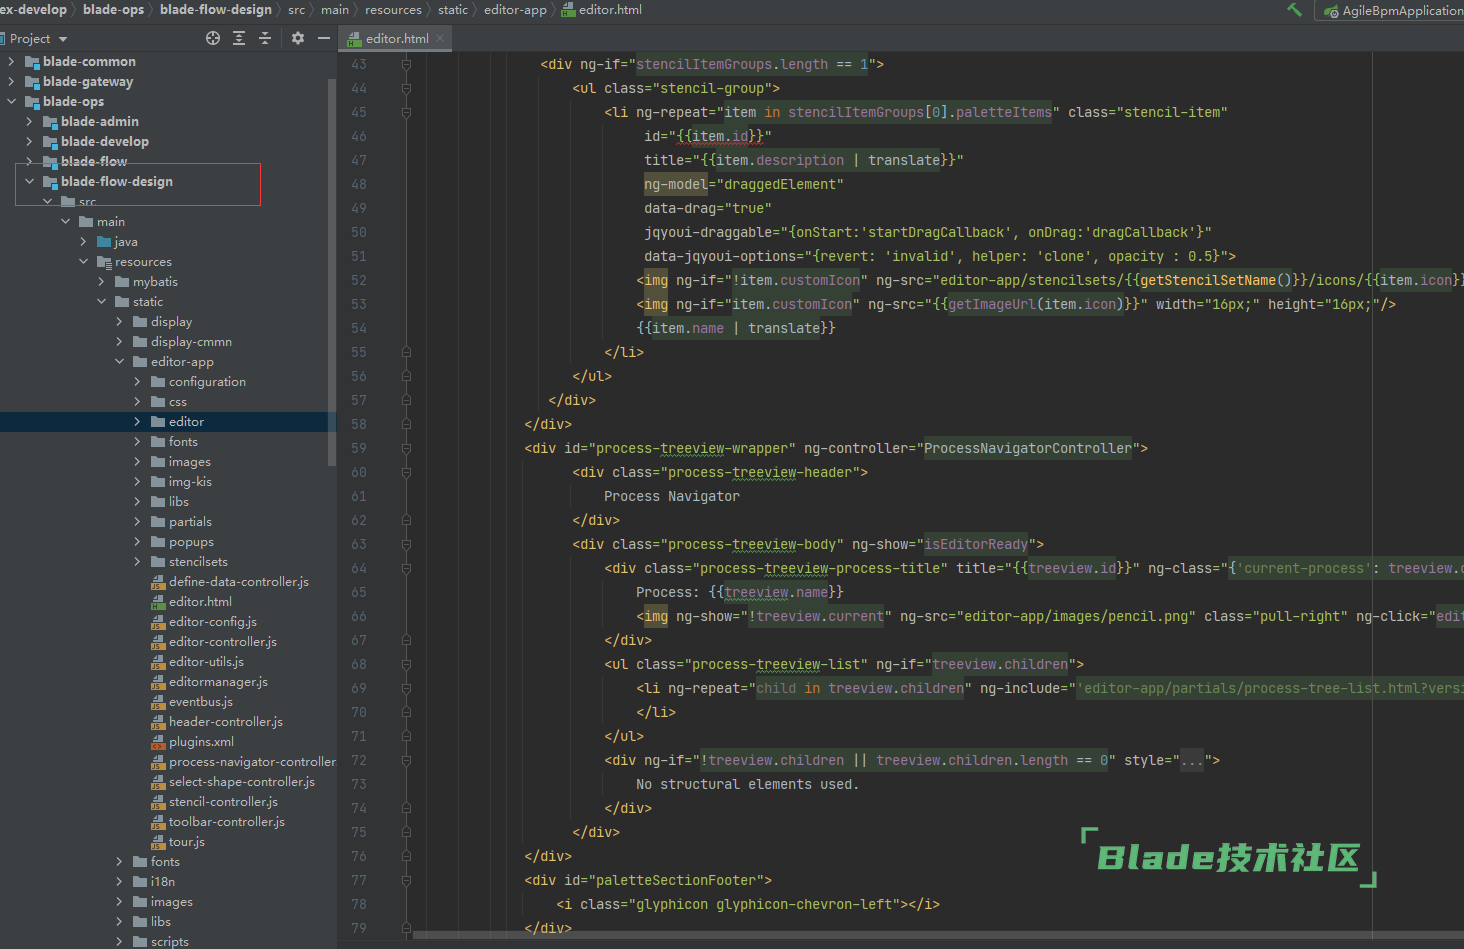The image size is (1464, 949).
Task: Collapse the main folder
Action: 65,221
